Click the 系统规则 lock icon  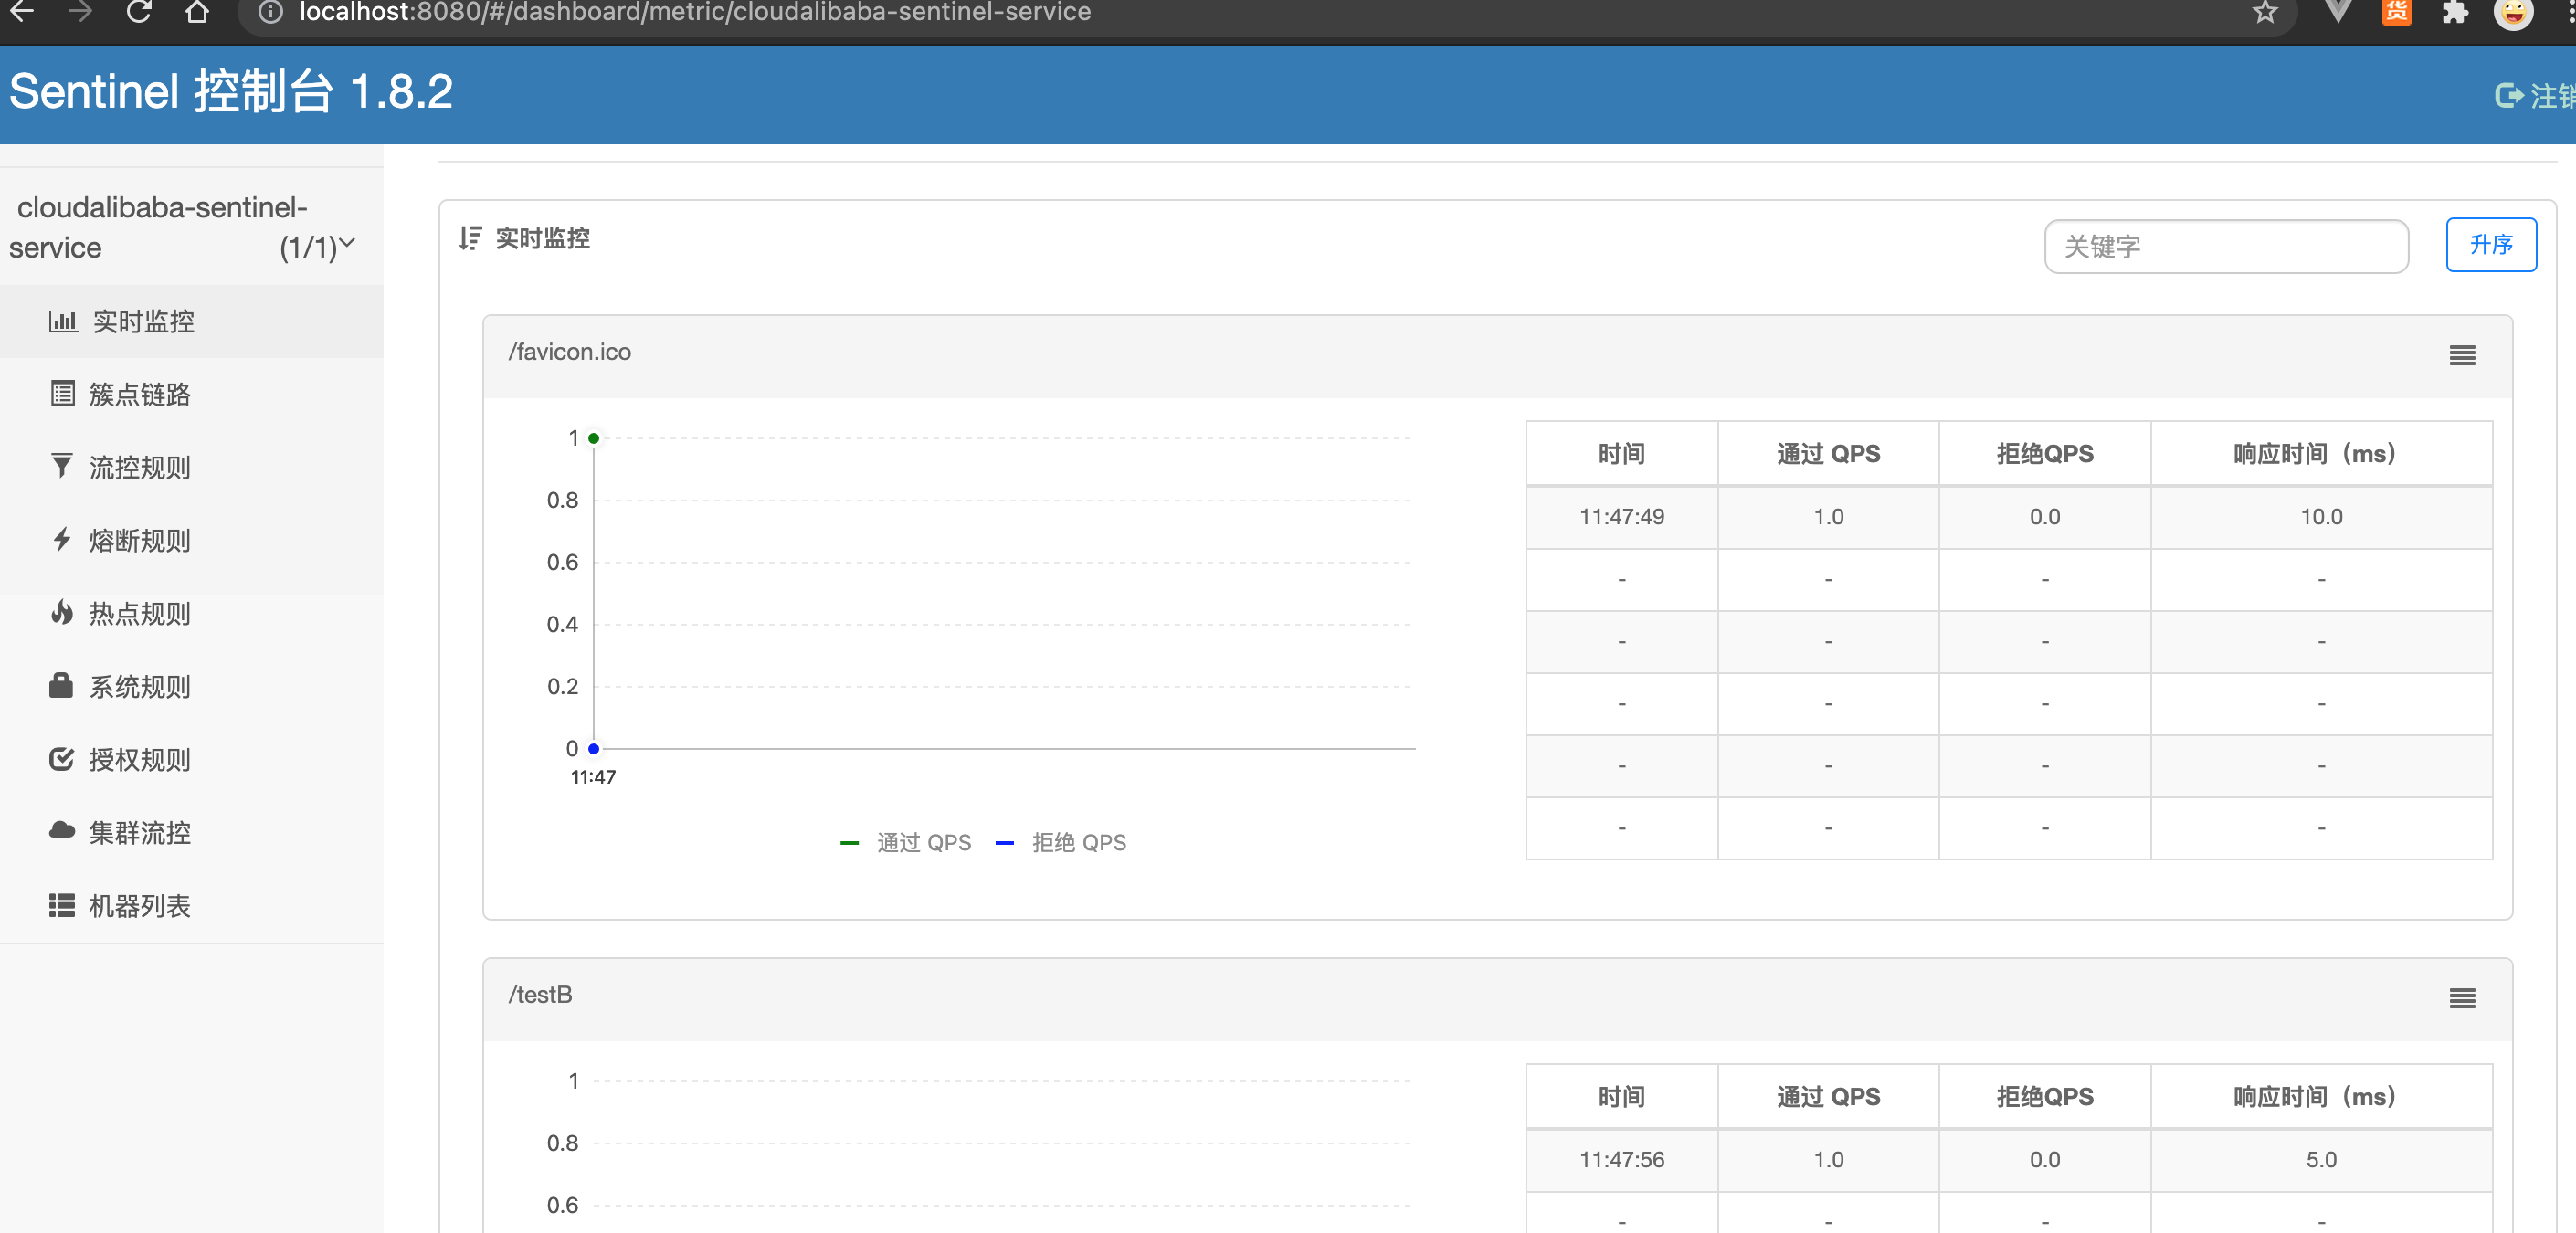point(61,685)
